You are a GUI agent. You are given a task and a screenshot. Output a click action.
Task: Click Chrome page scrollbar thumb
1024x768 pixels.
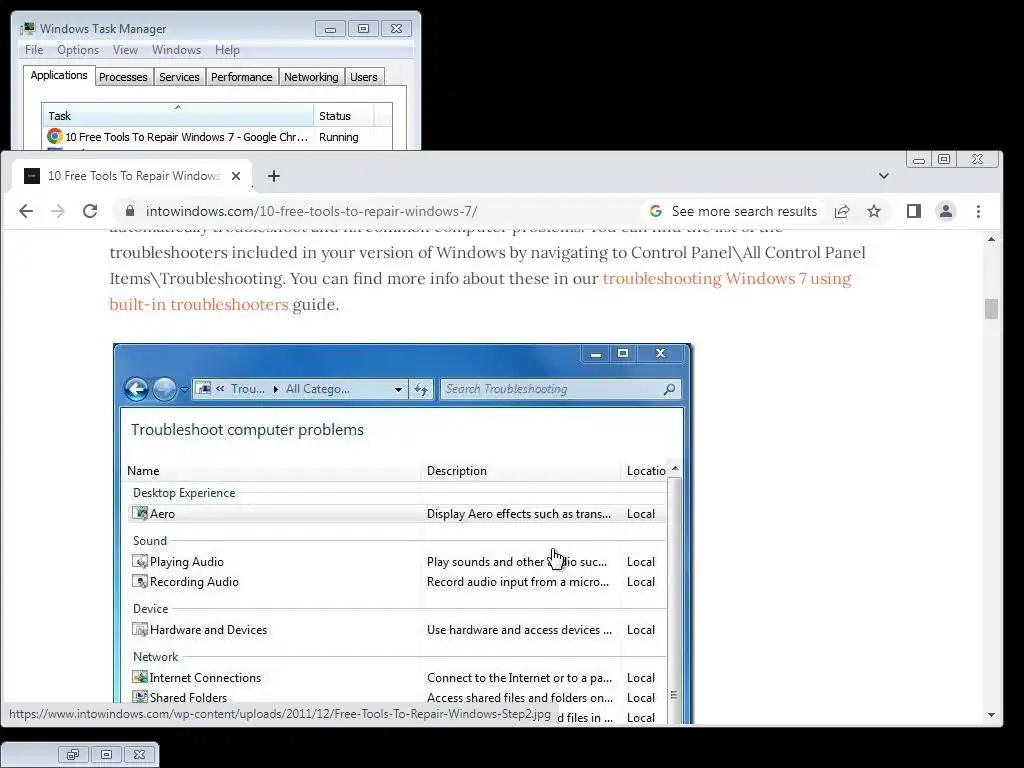pyautogui.click(x=991, y=309)
